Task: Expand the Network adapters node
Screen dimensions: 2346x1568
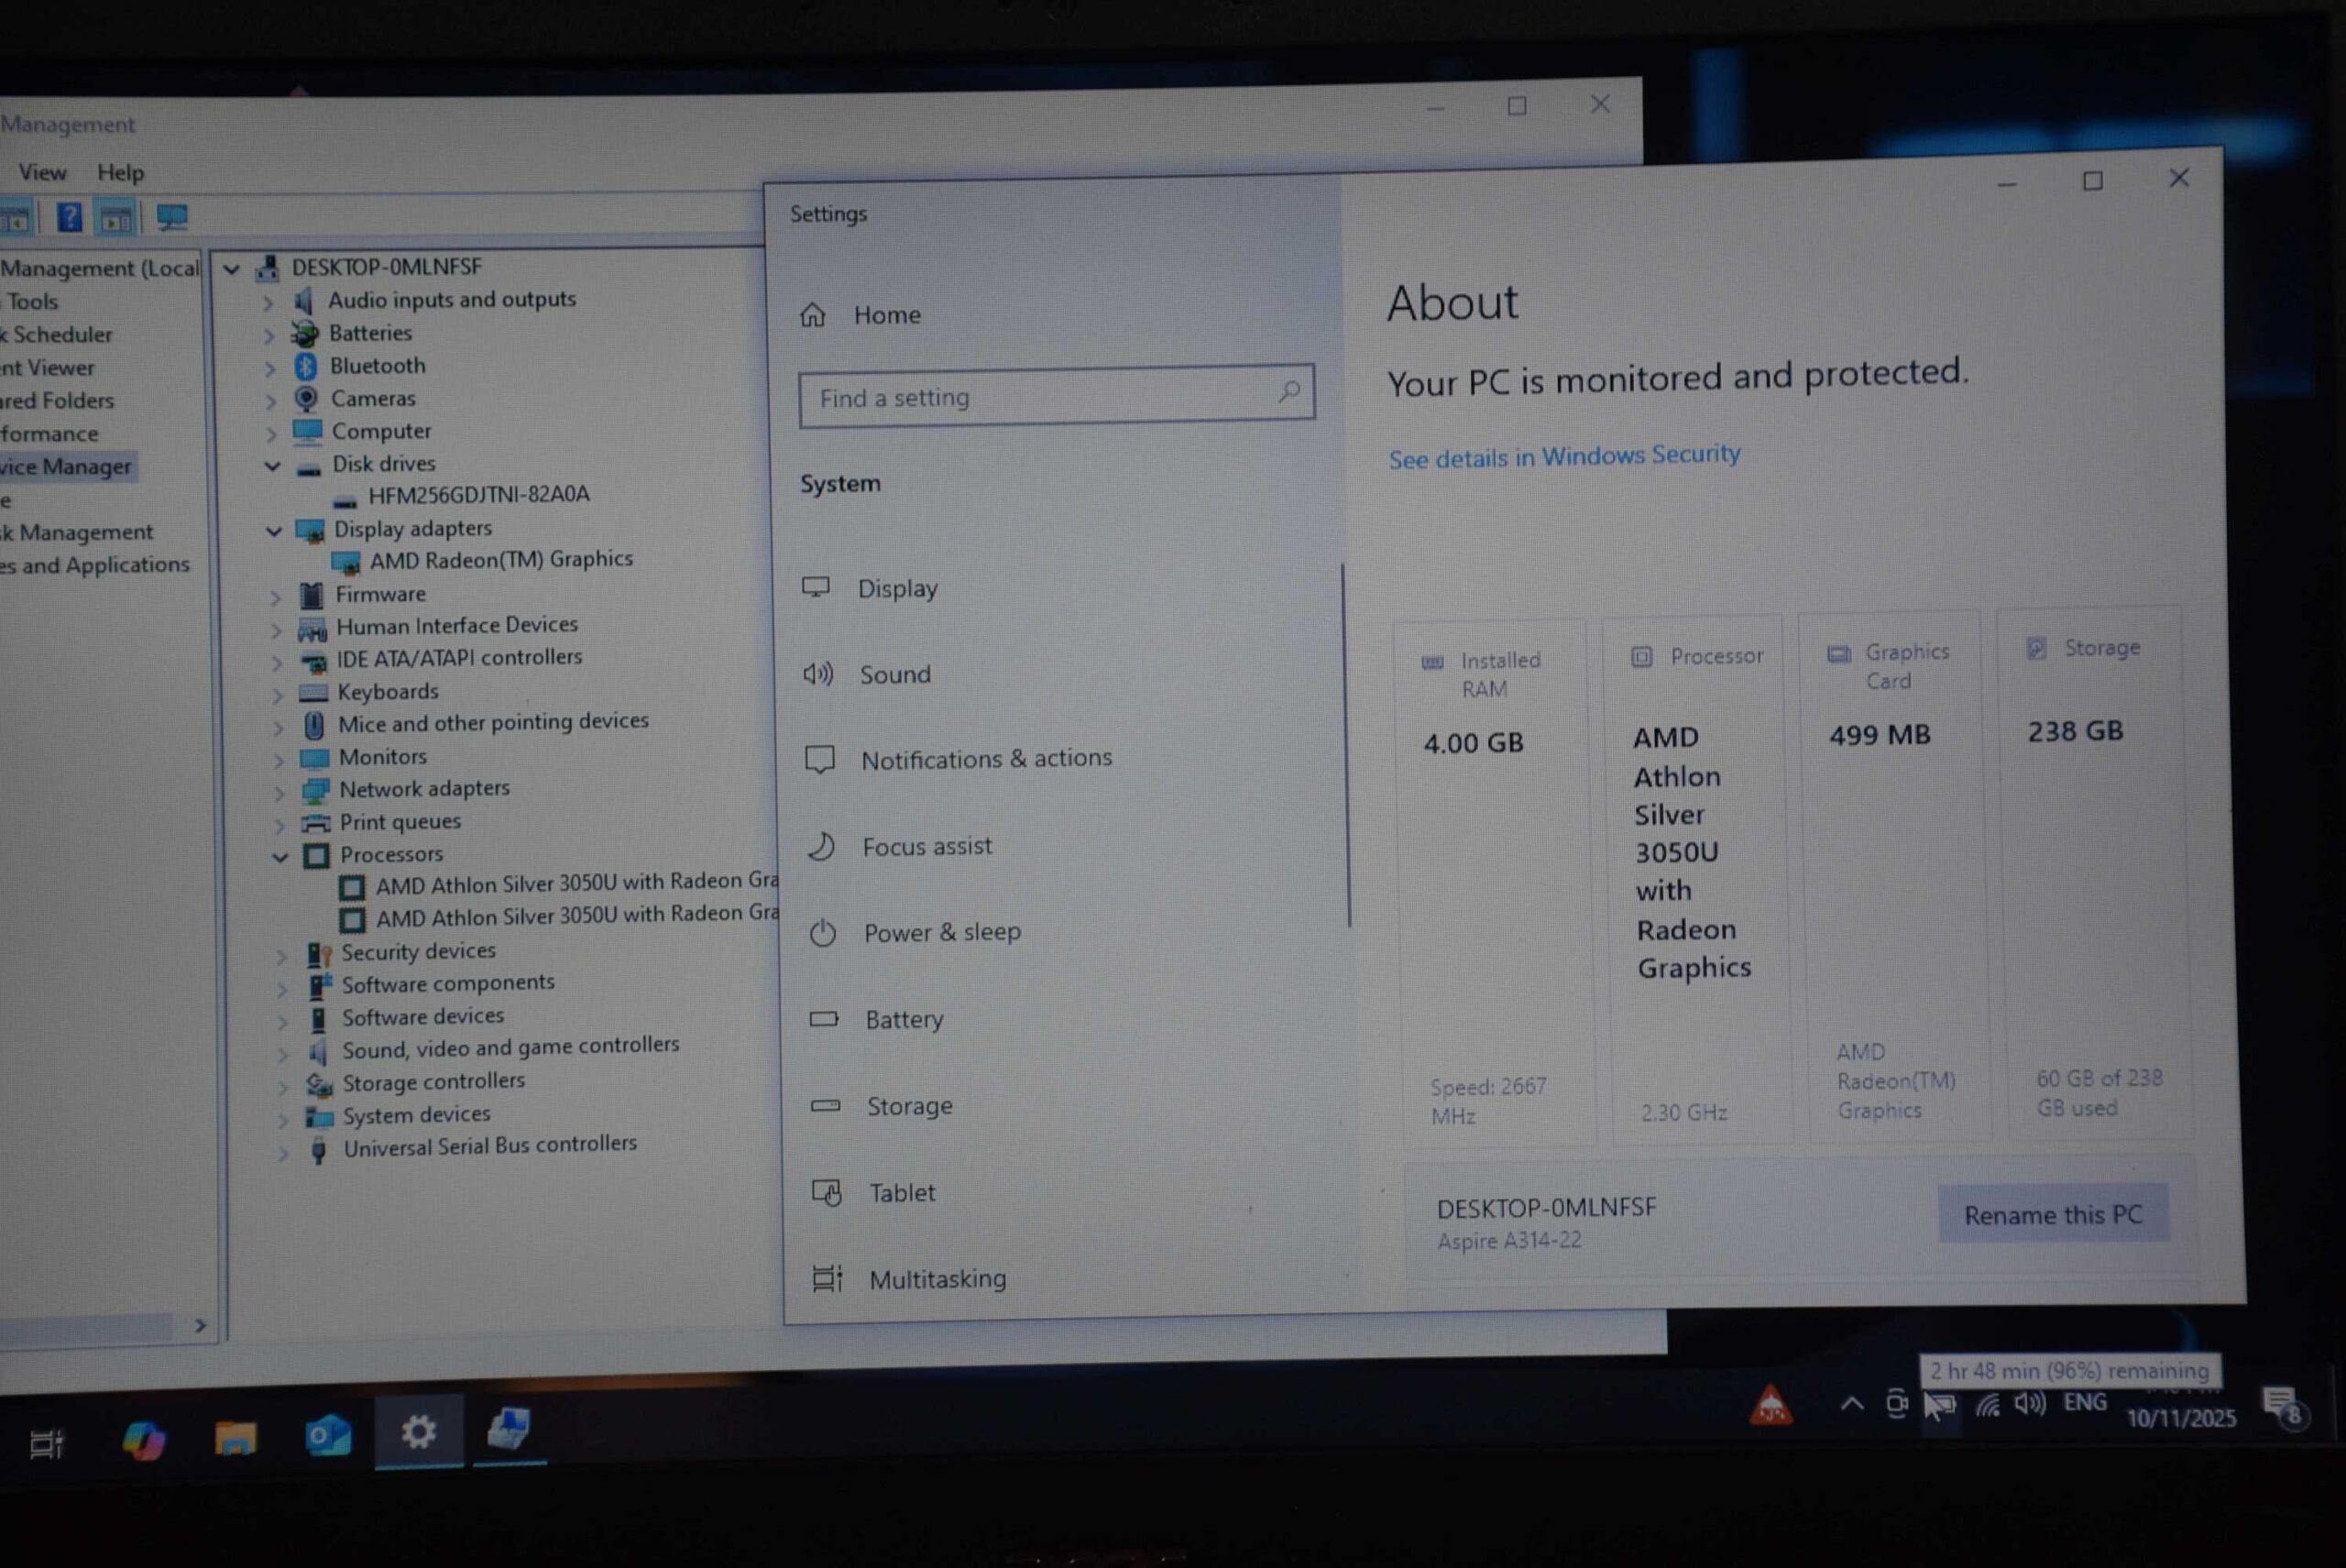Action: pyautogui.click(x=279, y=792)
